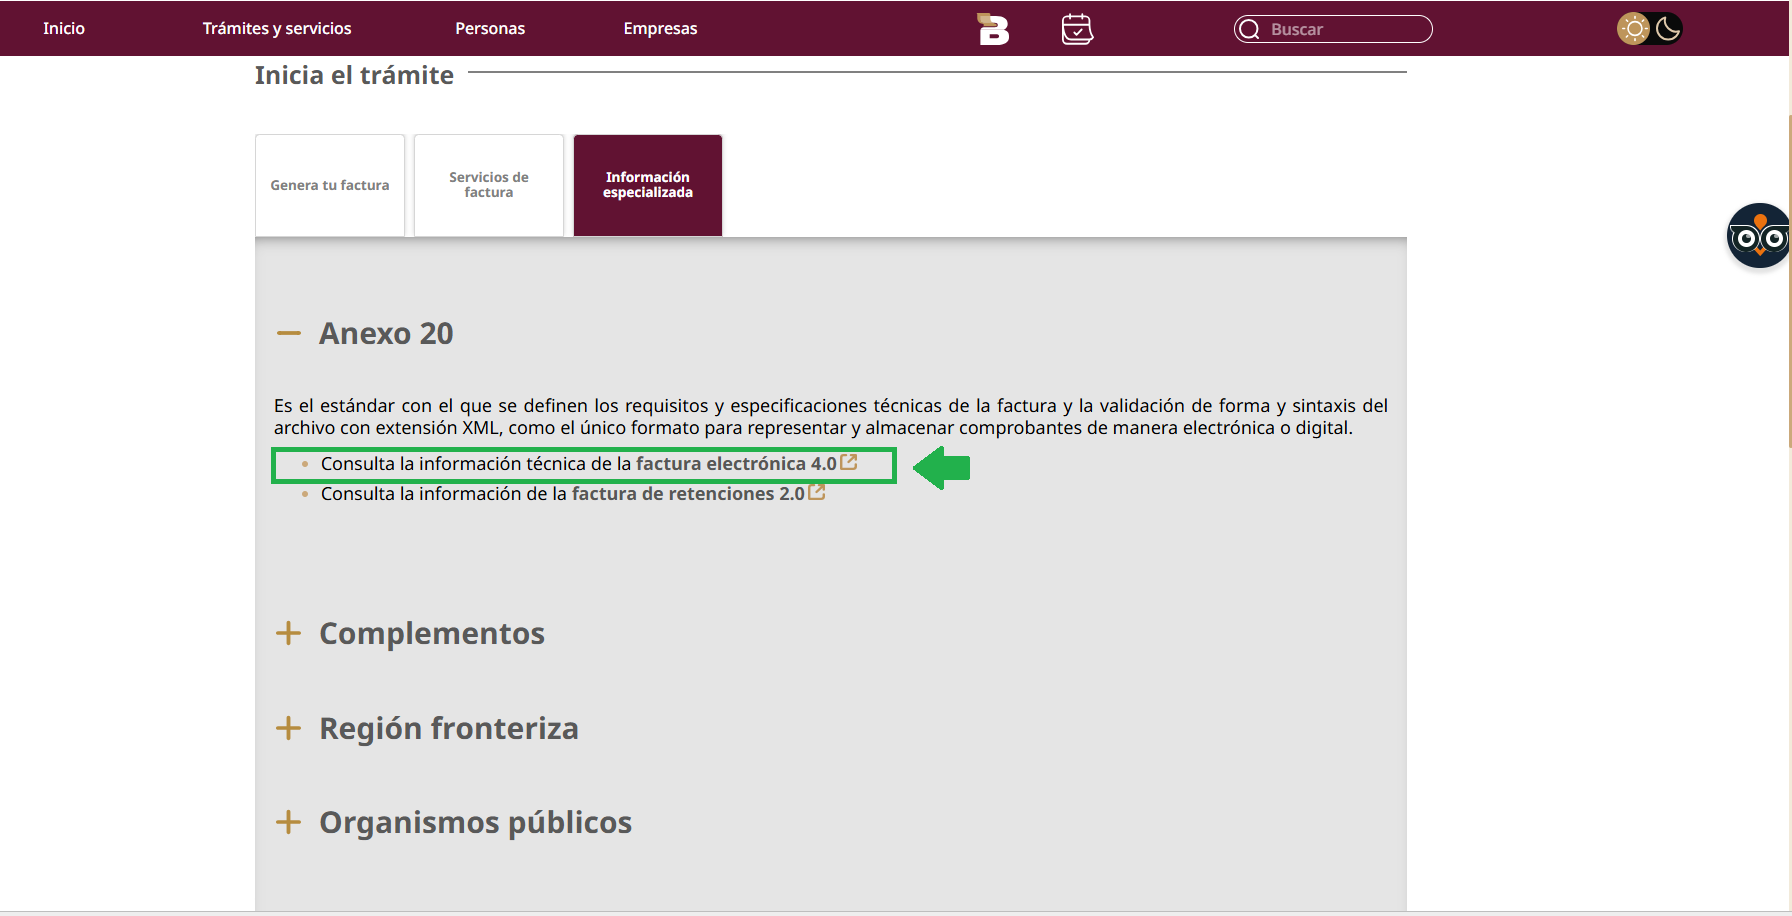
Task: Open the Buzón Tributario B logo icon
Action: point(993,29)
